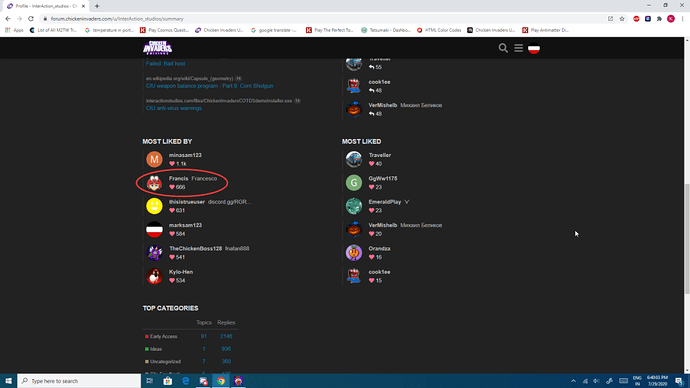690x388 pixels.
Task: Open 'CIU weapon balance program - Part 9' link
Action: point(209,86)
